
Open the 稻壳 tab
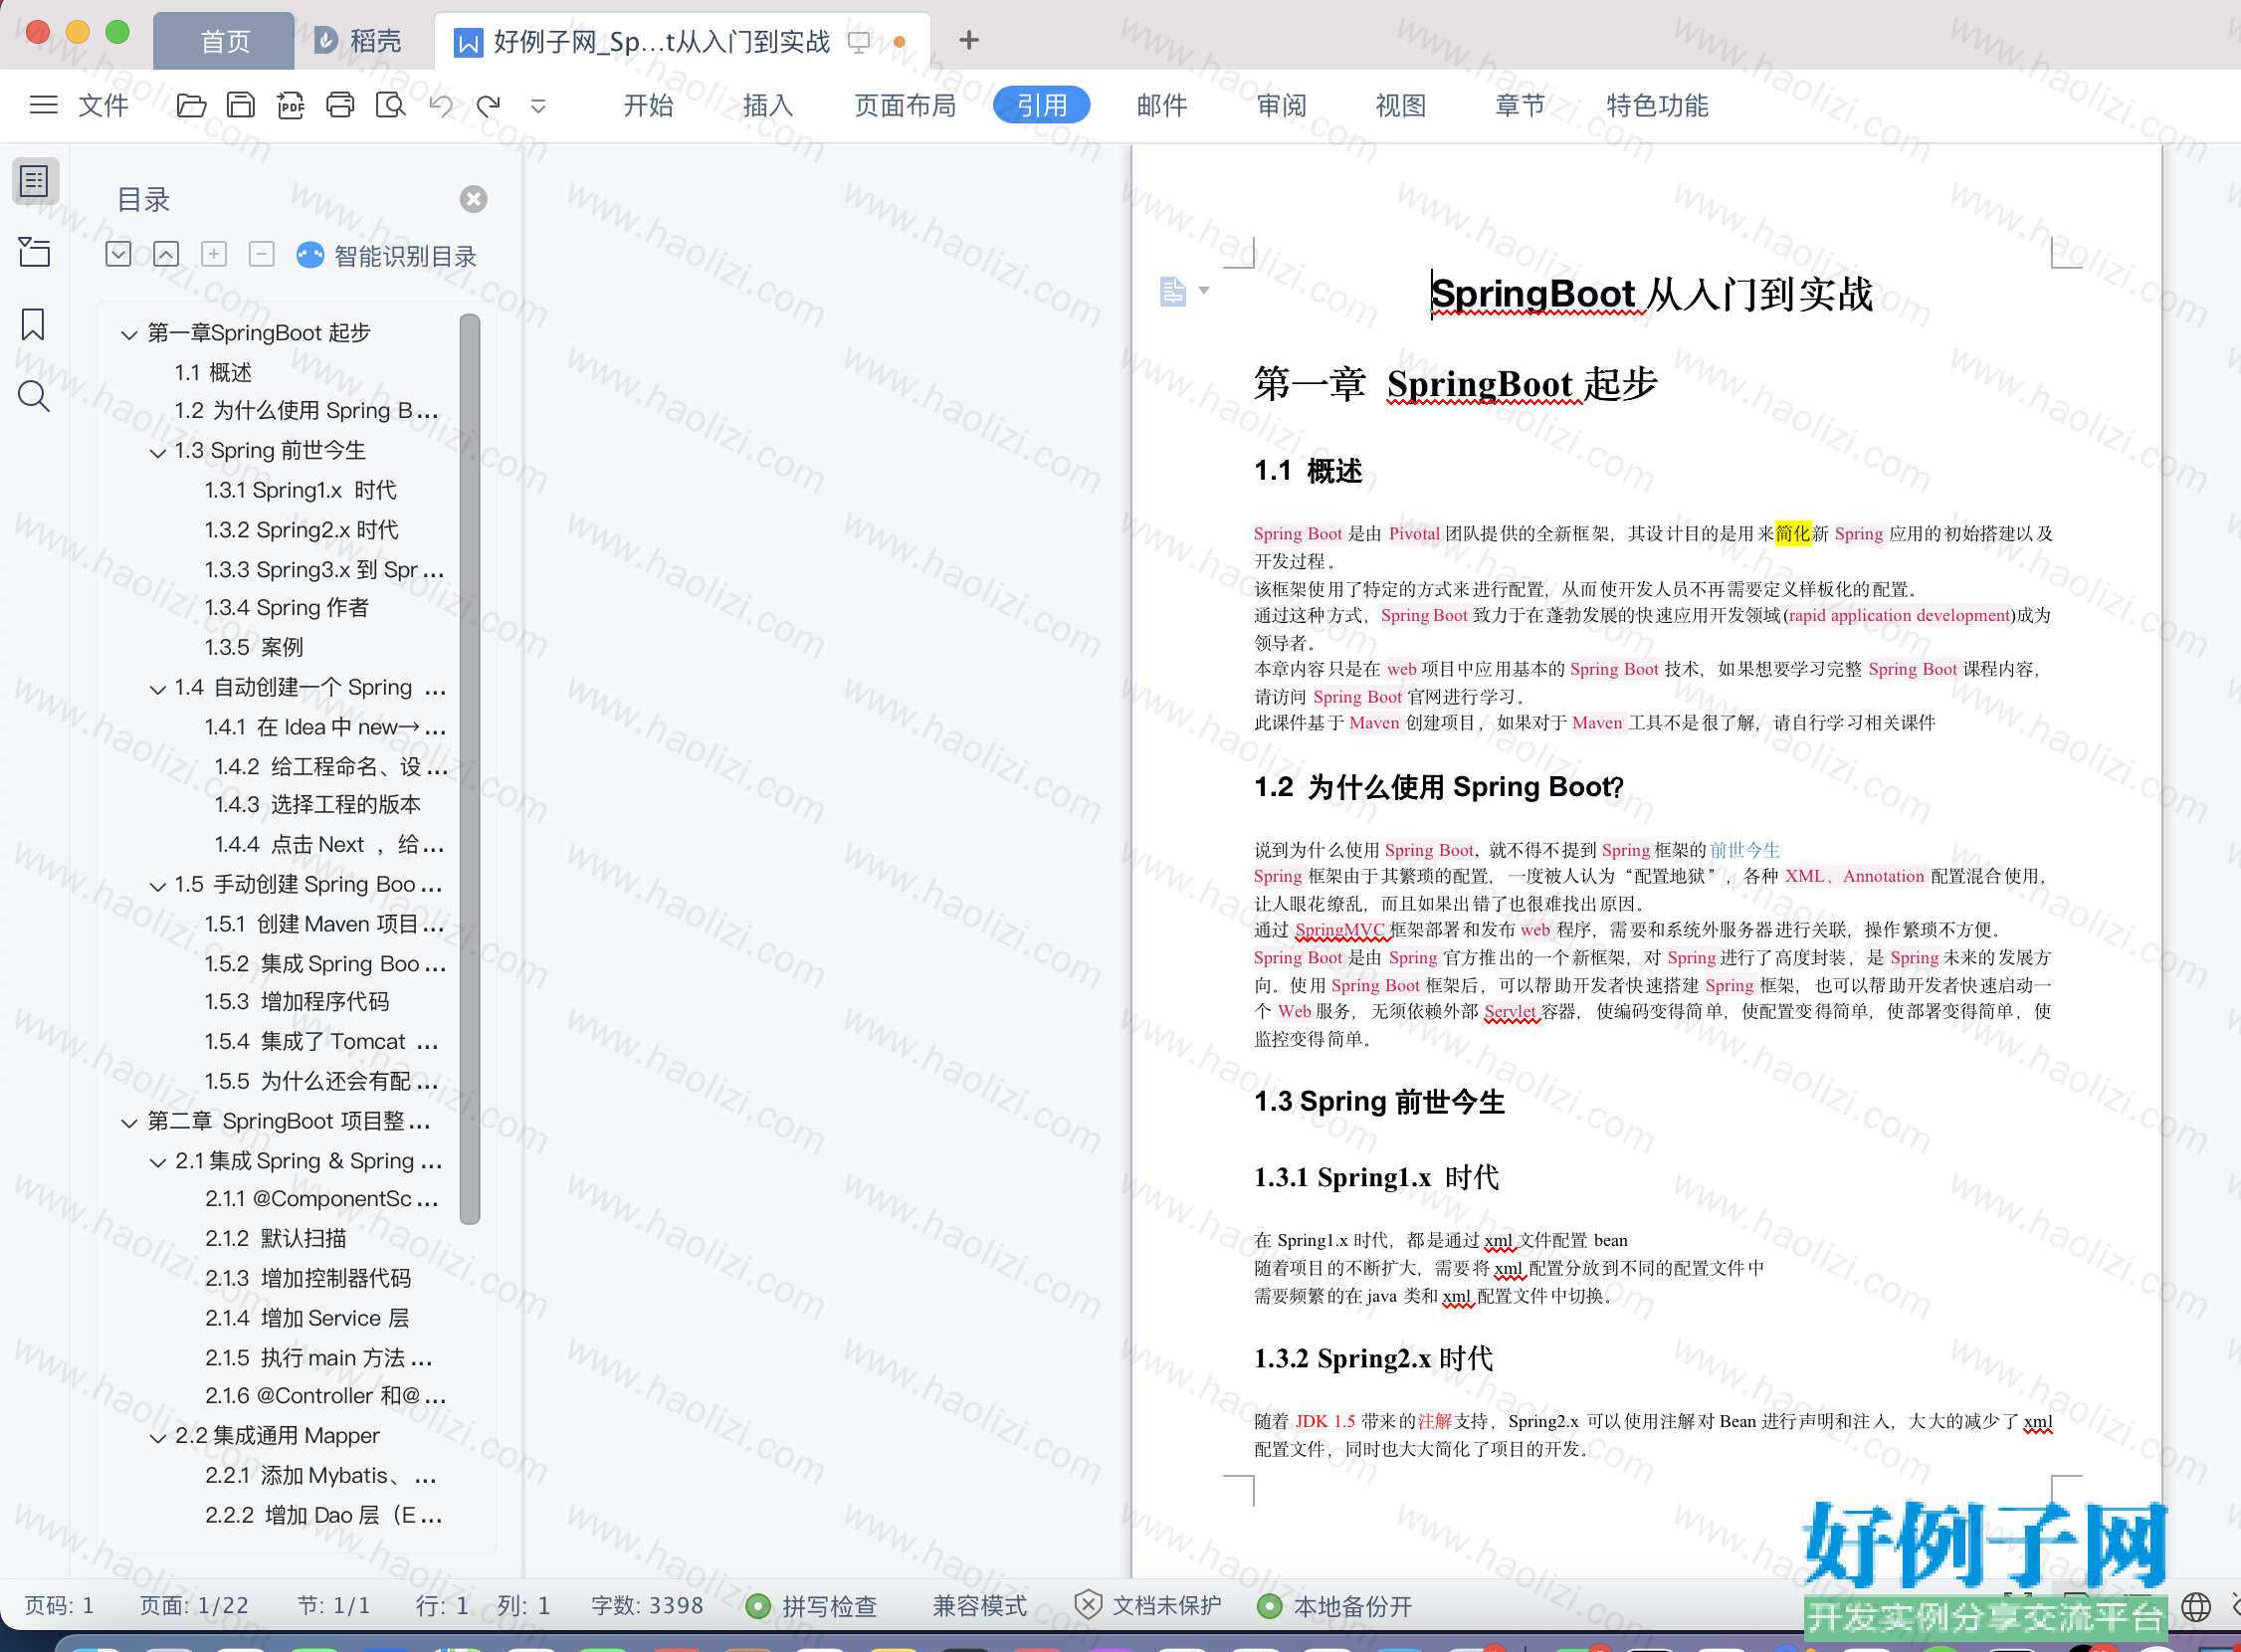tap(358, 41)
